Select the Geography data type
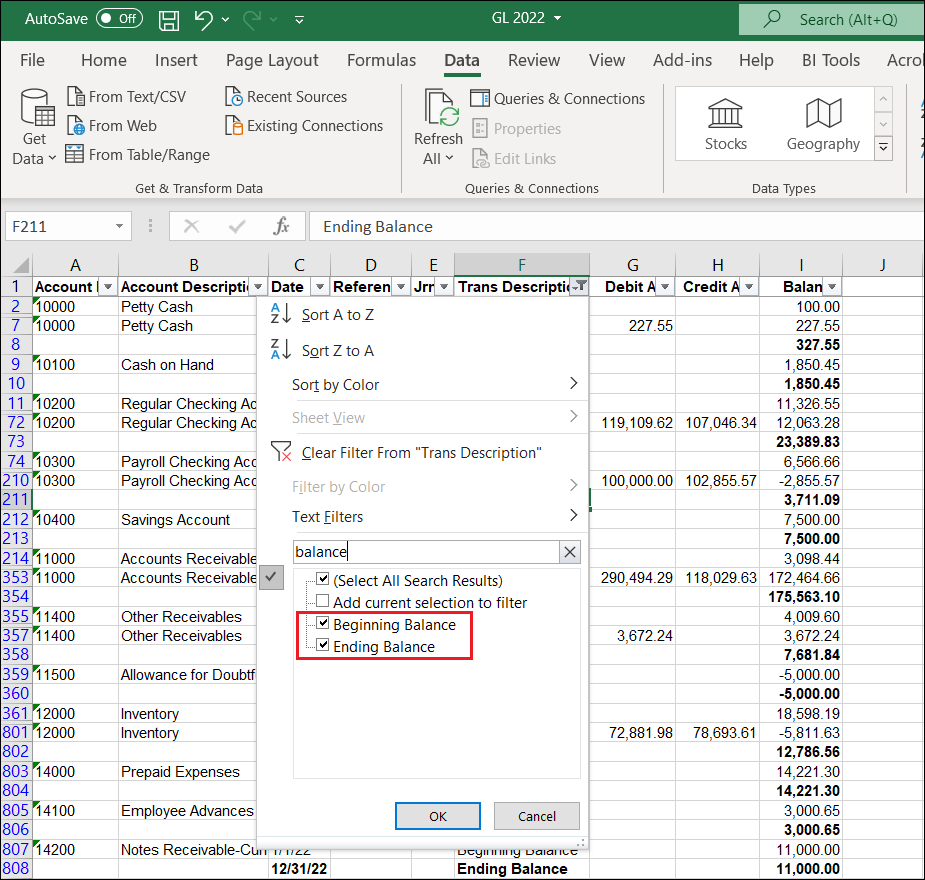The width and height of the screenshot is (925, 880). tap(823, 124)
